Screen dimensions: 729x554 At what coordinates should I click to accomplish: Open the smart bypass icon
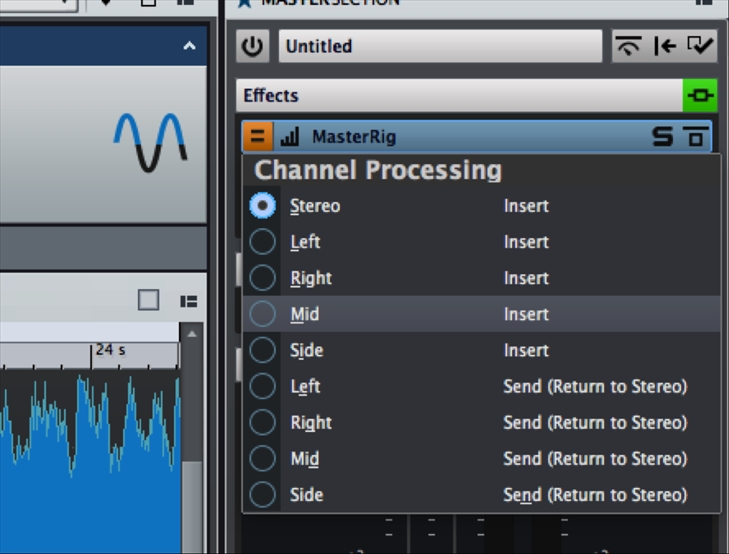(628, 46)
